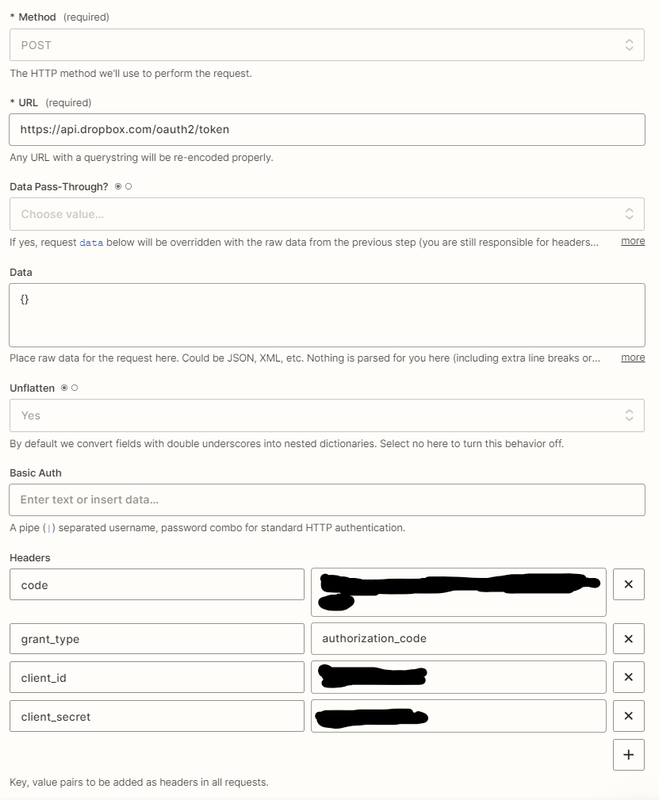659x800 pixels.
Task: Add a new header with plus button
Action: tap(628, 755)
